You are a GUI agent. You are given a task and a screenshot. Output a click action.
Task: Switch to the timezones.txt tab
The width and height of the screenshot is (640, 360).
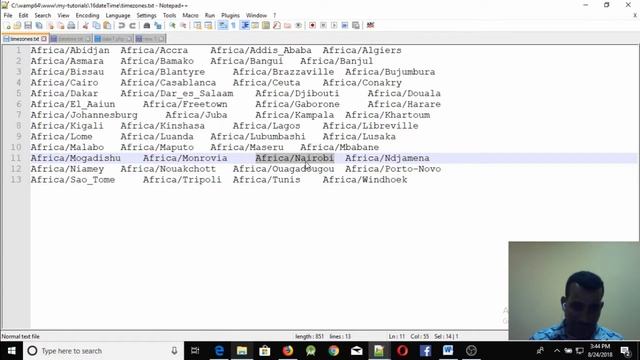click(24, 39)
